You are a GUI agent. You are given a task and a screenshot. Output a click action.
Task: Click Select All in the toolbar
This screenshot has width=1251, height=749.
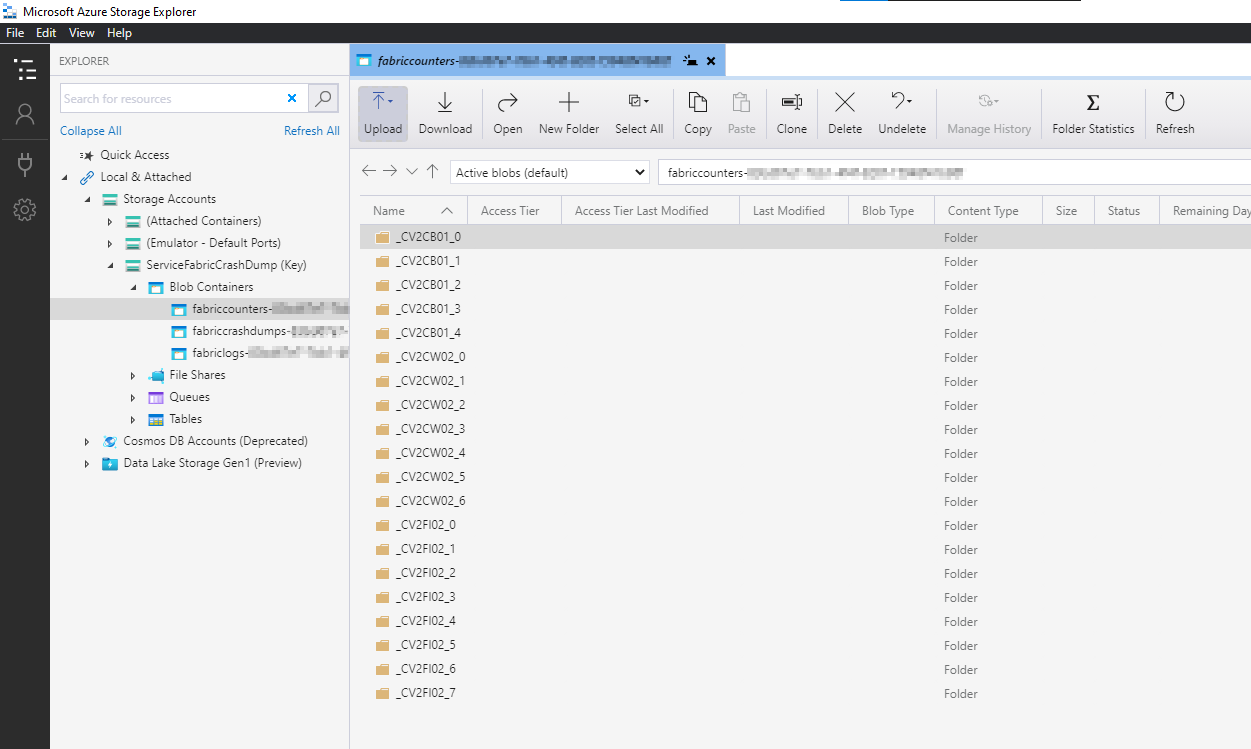click(x=639, y=113)
